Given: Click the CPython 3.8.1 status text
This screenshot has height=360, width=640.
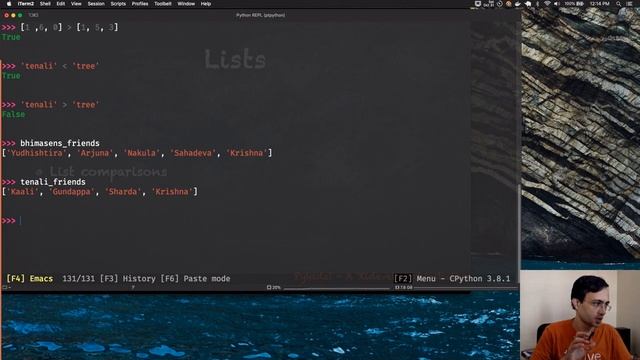Looking at the screenshot, I should (480, 278).
